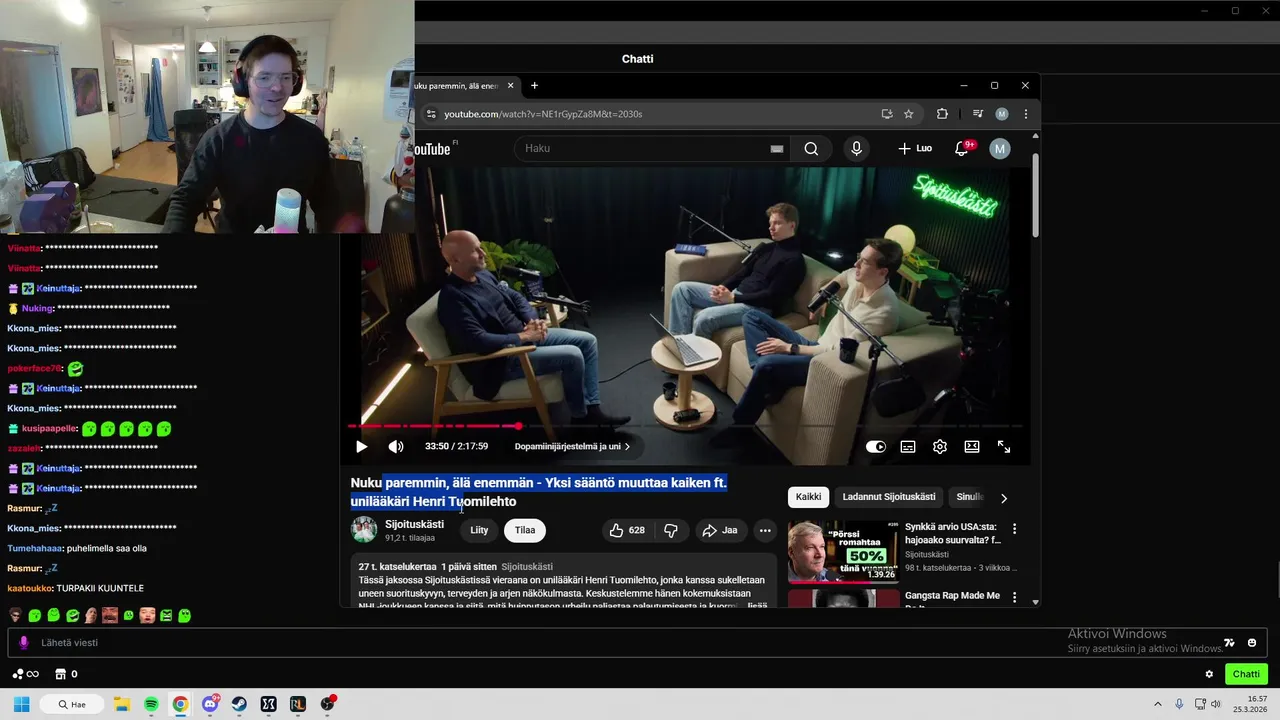Select the Sinulle filter chip

(x=970, y=497)
